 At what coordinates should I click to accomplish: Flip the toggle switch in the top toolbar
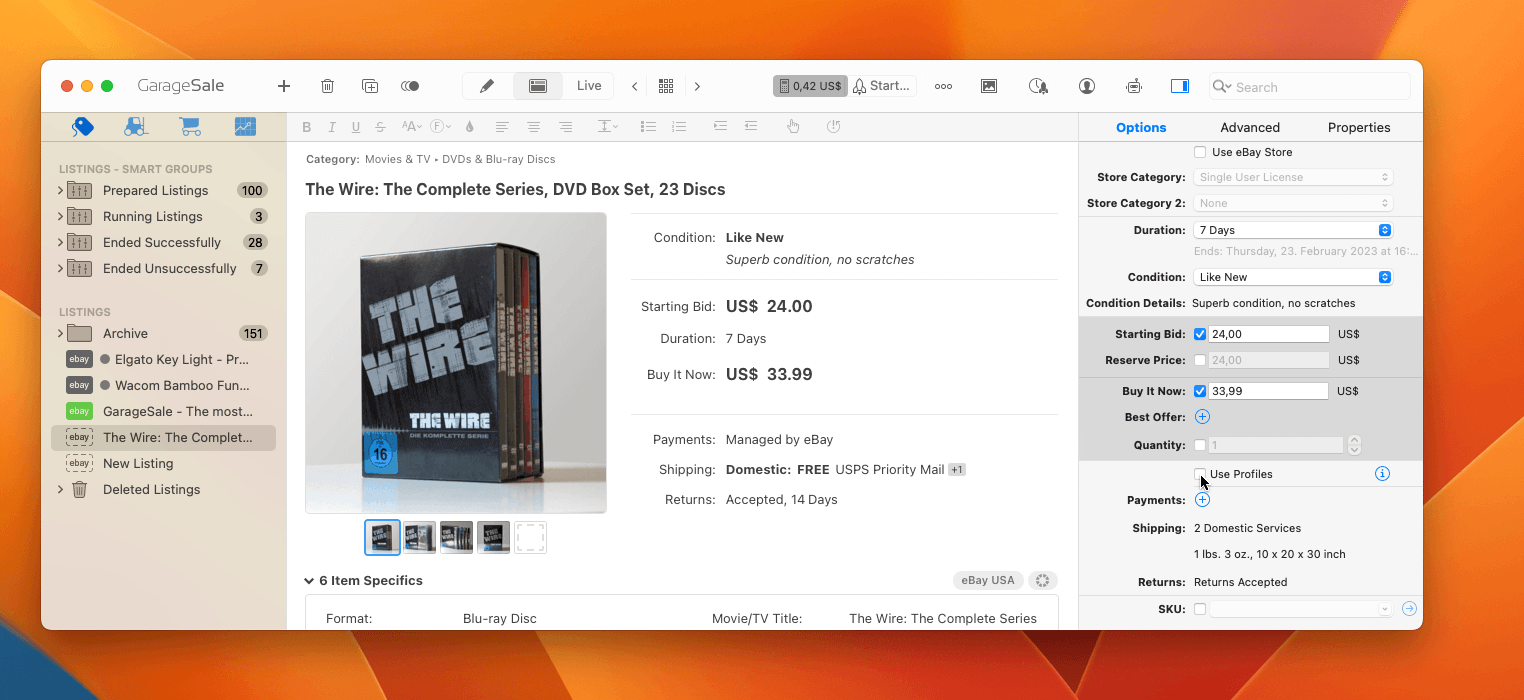click(410, 86)
